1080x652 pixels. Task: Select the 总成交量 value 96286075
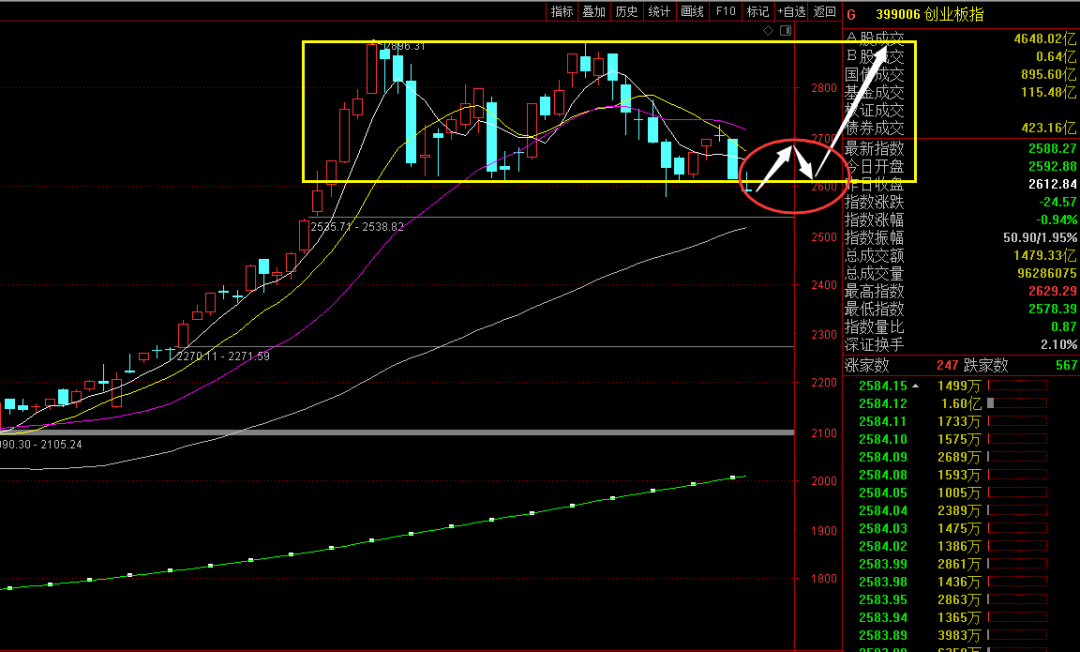1046,274
